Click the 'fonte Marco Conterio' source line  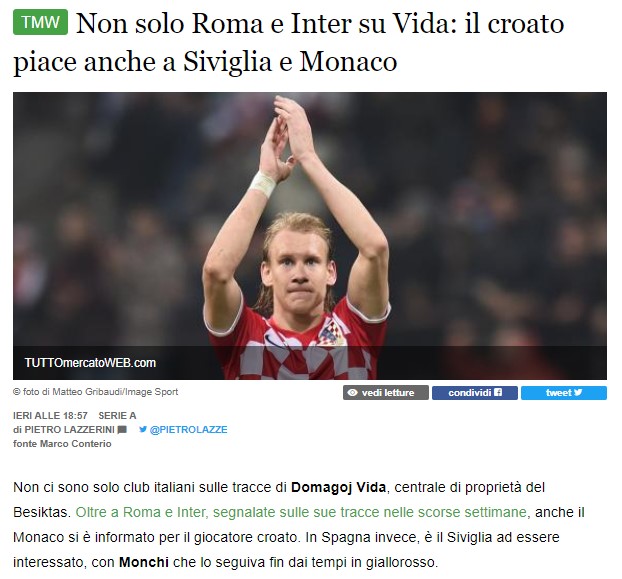62,444
